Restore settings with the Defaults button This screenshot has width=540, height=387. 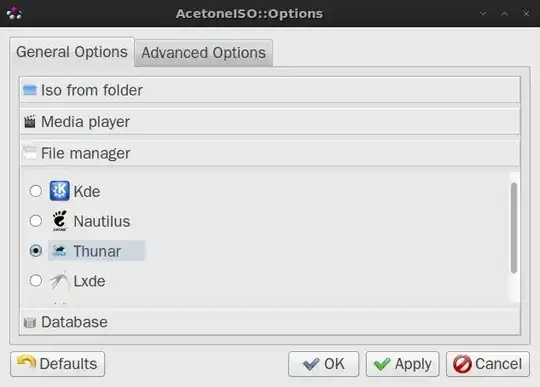[x=58, y=364]
